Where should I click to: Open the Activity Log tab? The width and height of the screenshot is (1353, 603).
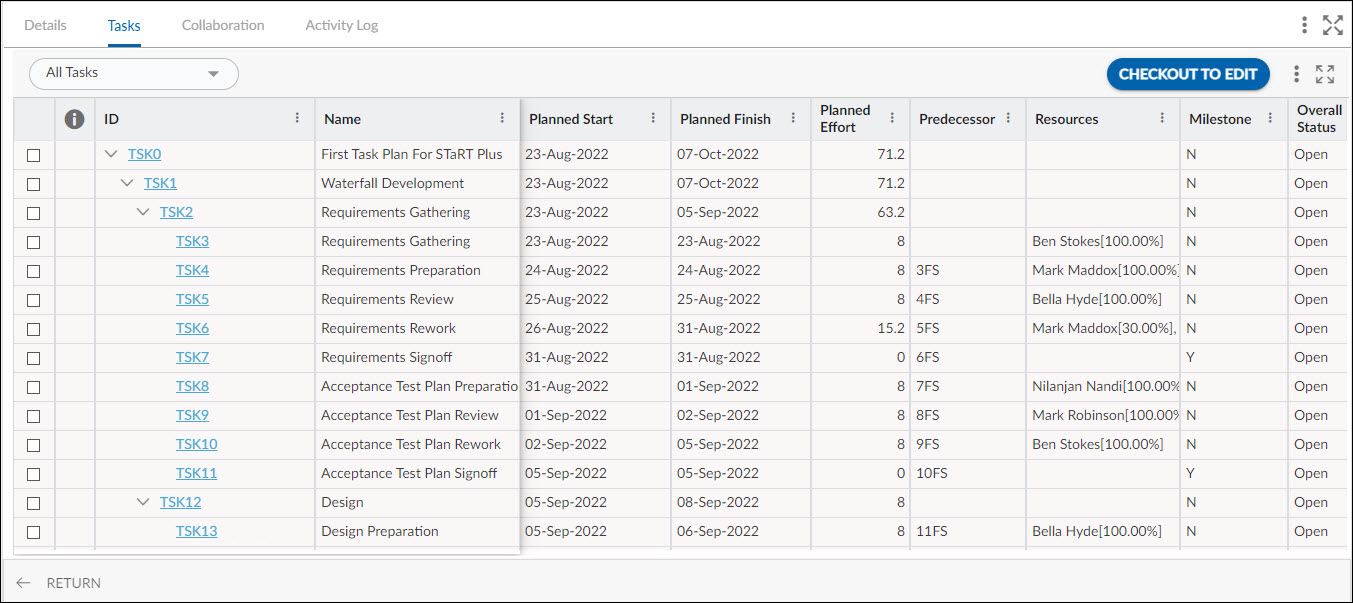coord(341,25)
